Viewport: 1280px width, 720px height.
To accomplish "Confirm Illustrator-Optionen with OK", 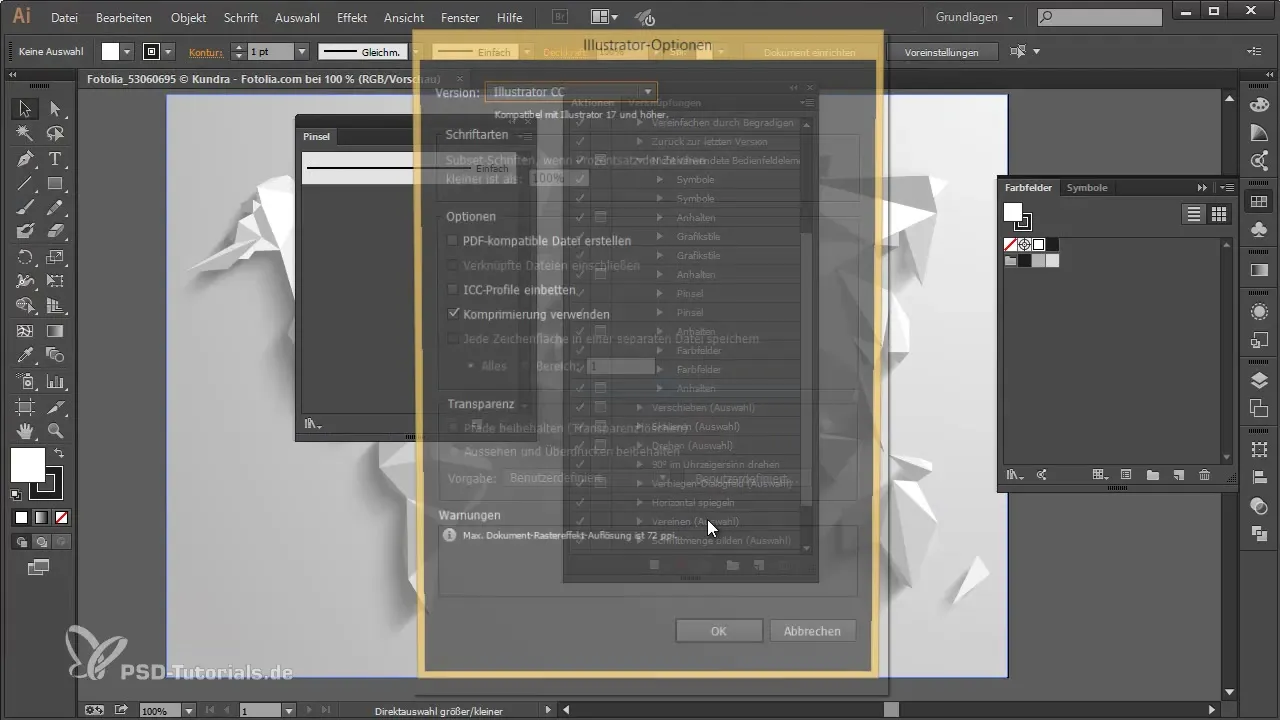I will pyautogui.click(x=718, y=631).
